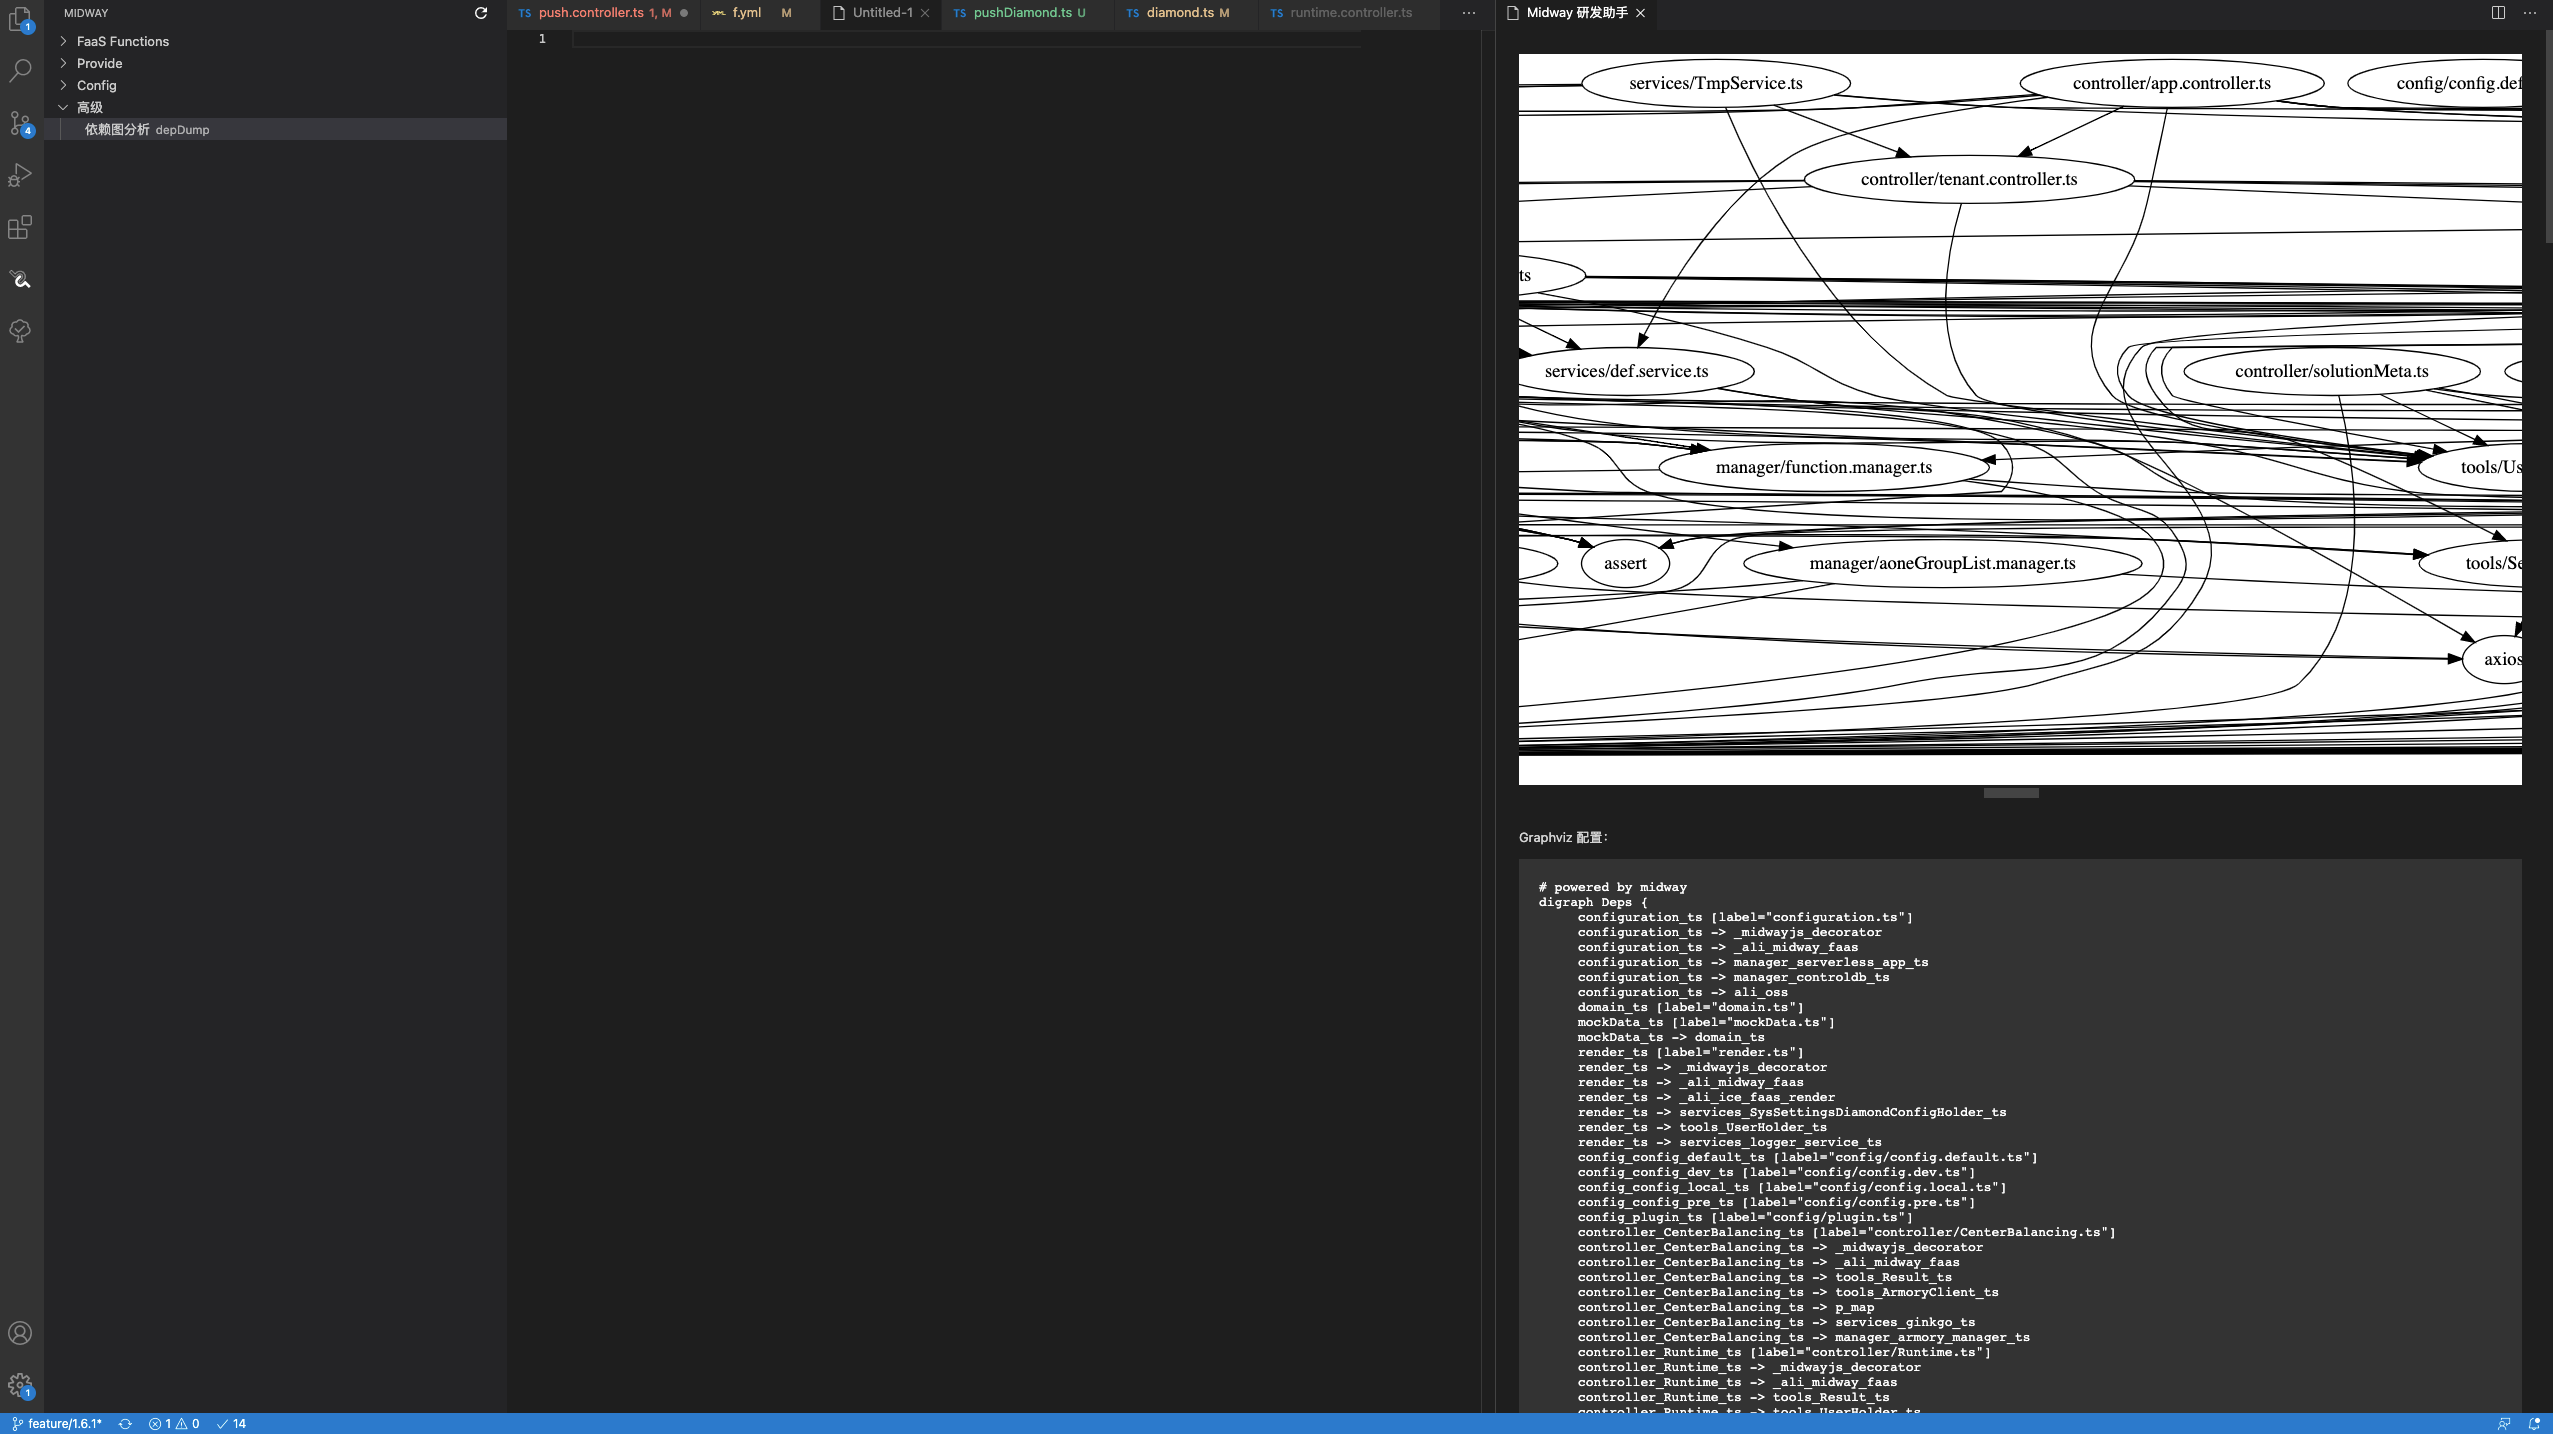Image resolution: width=2553 pixels, height=1434 pixels.
Task: Select 依赖图分析 depDump tree item
Action: (147, 129)
